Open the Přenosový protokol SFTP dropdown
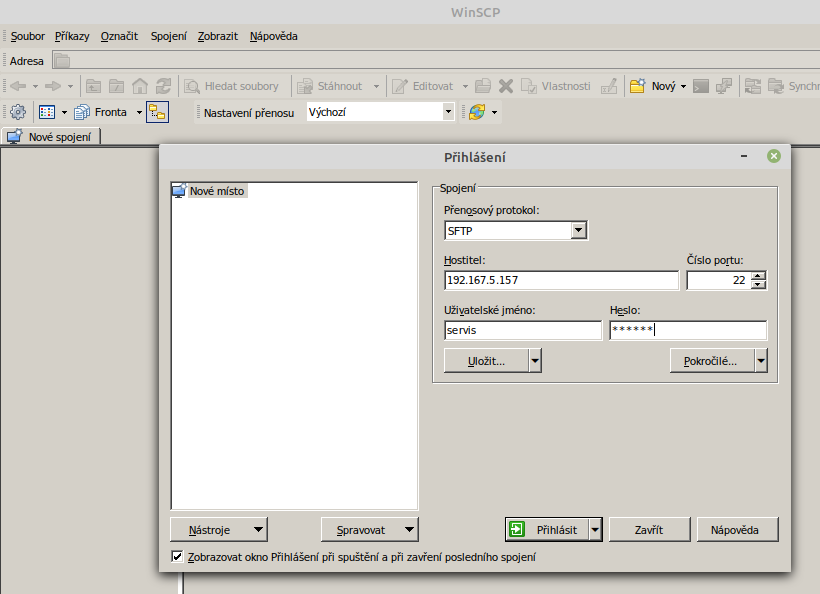 click(577, 231)
